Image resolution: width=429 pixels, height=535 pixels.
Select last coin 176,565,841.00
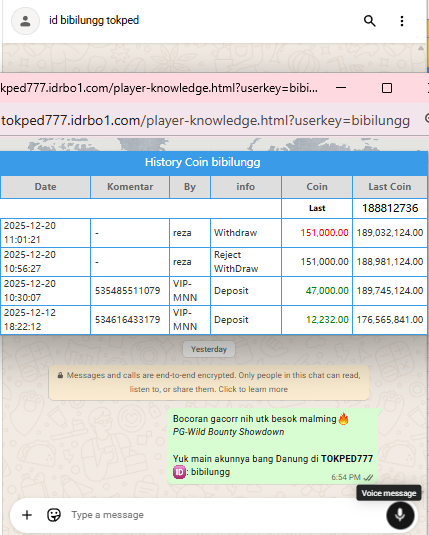(390, 320)
